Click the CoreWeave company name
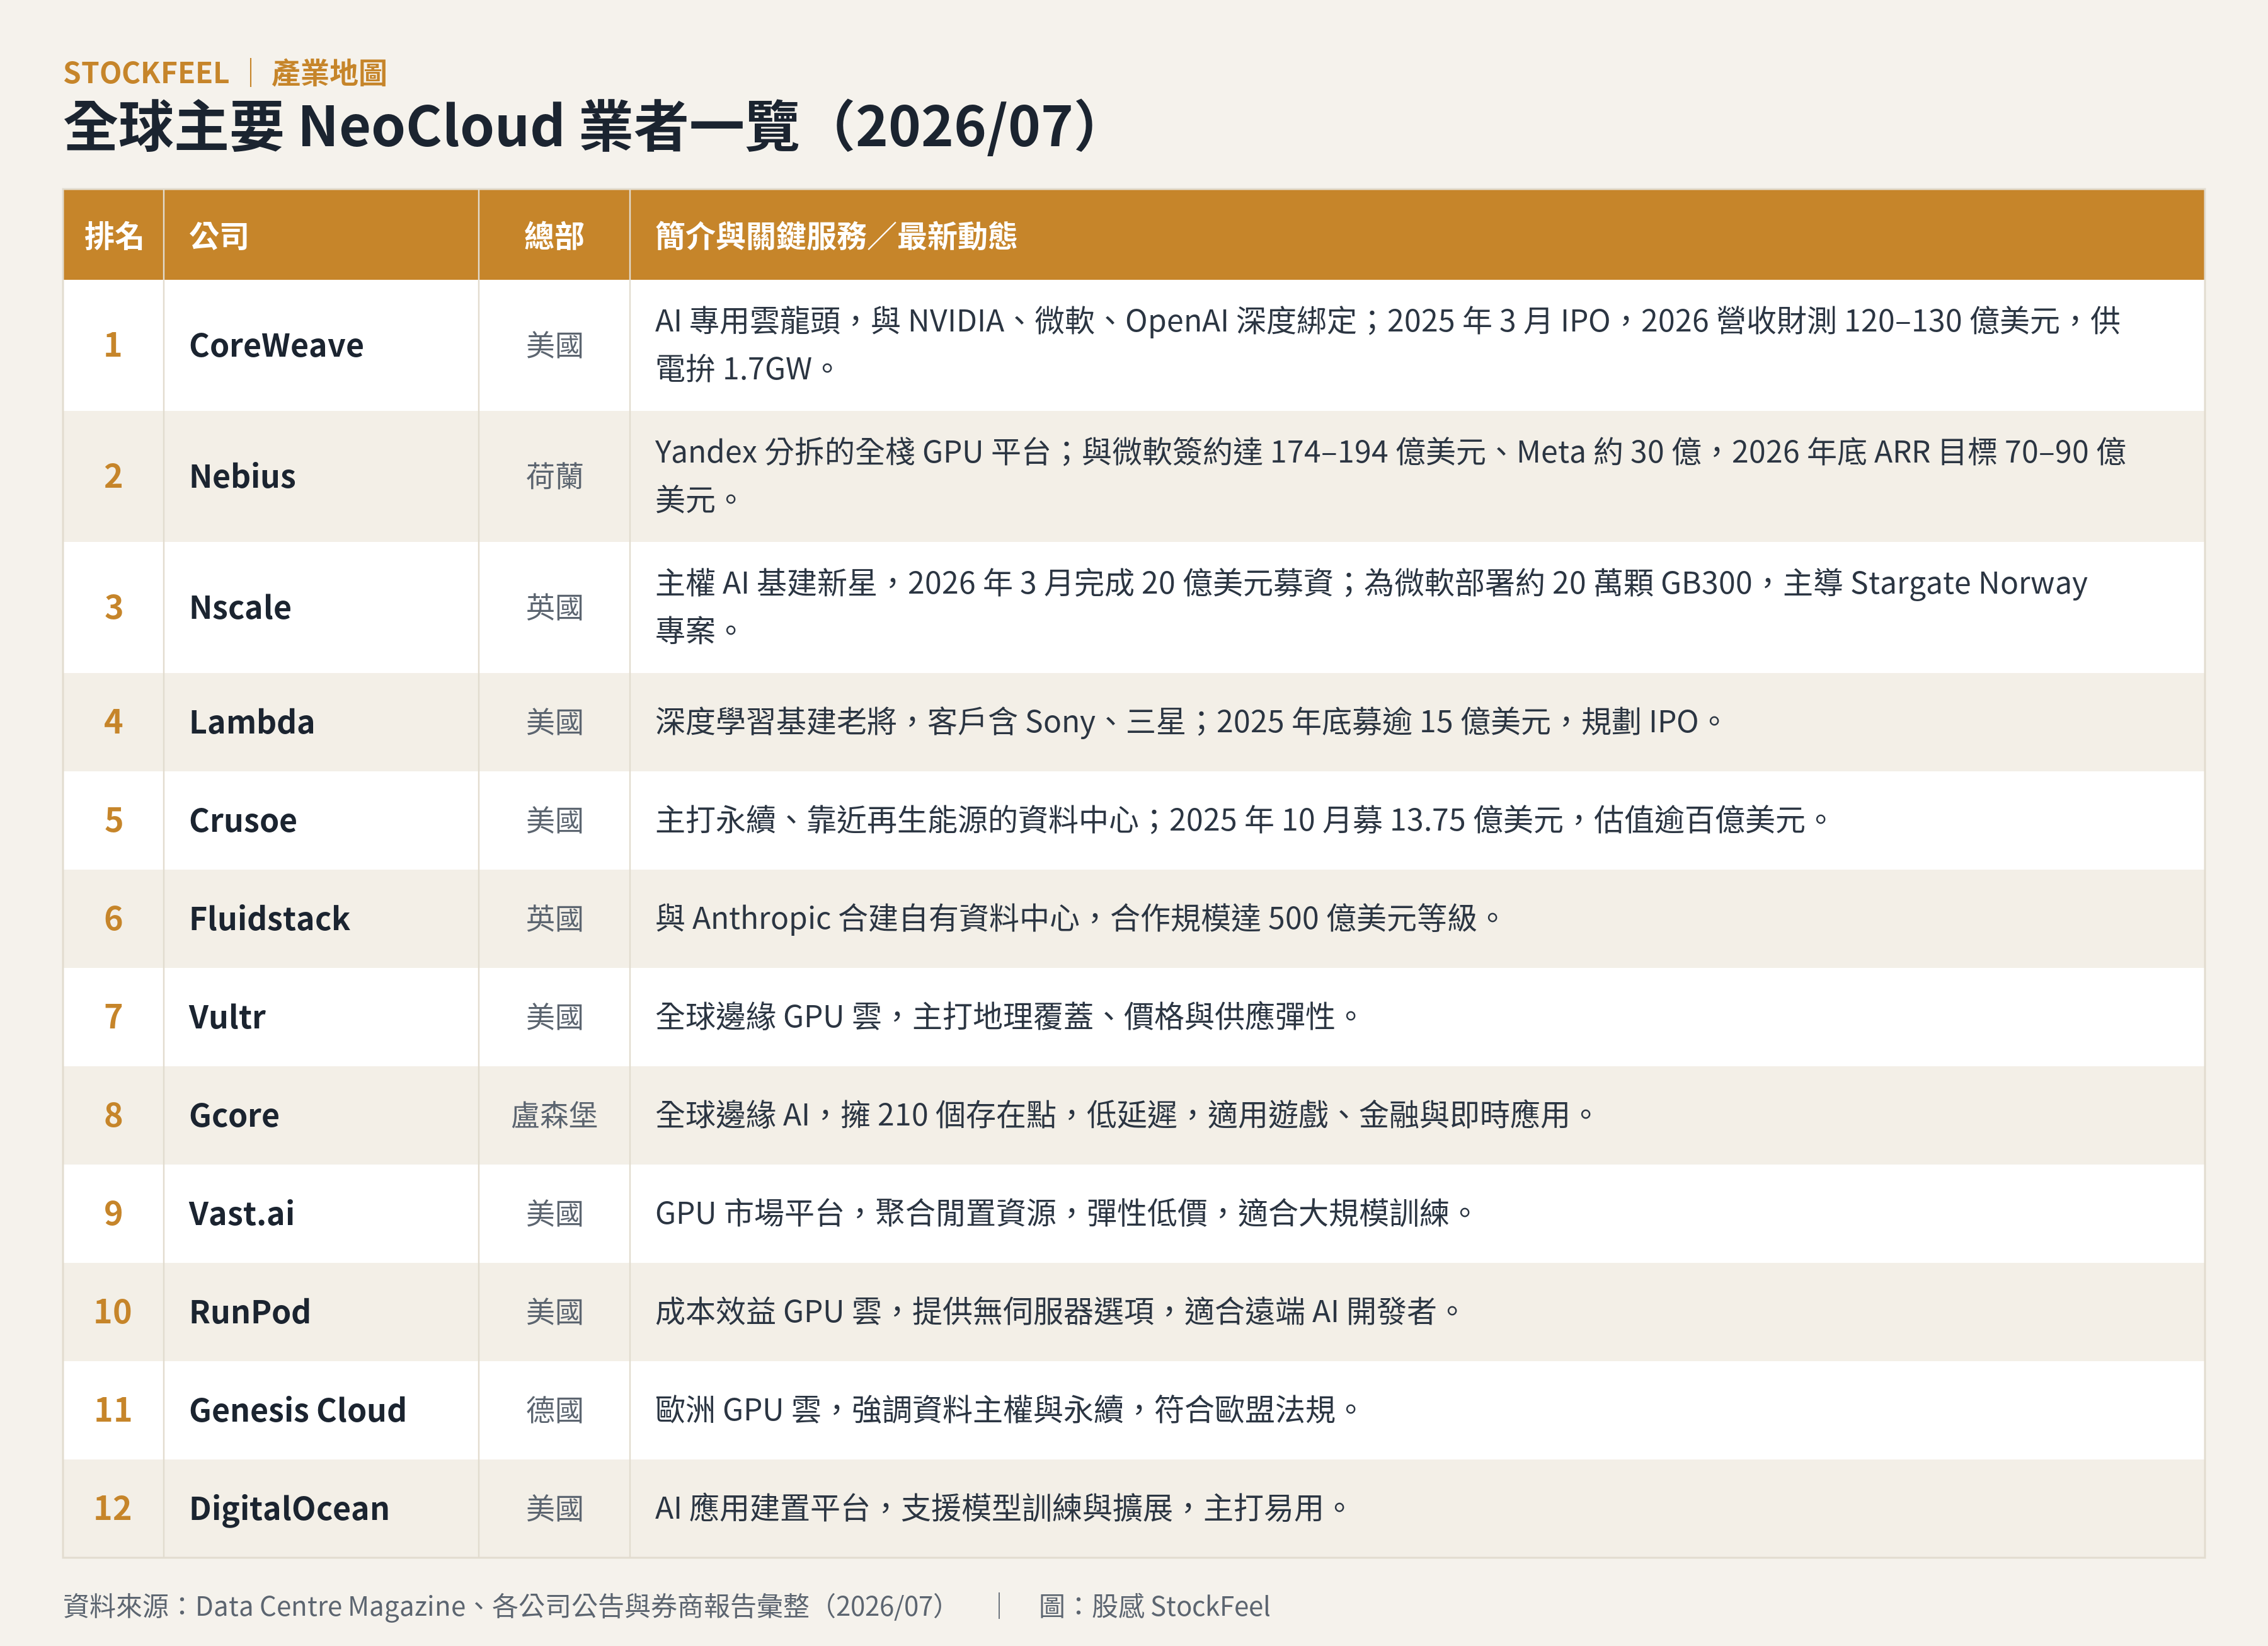Screen dimensions: 2268x1646 click(276, 345)
